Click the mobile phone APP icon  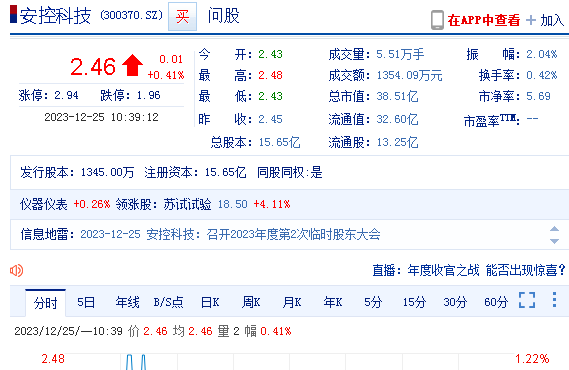[x=437, y=20]
